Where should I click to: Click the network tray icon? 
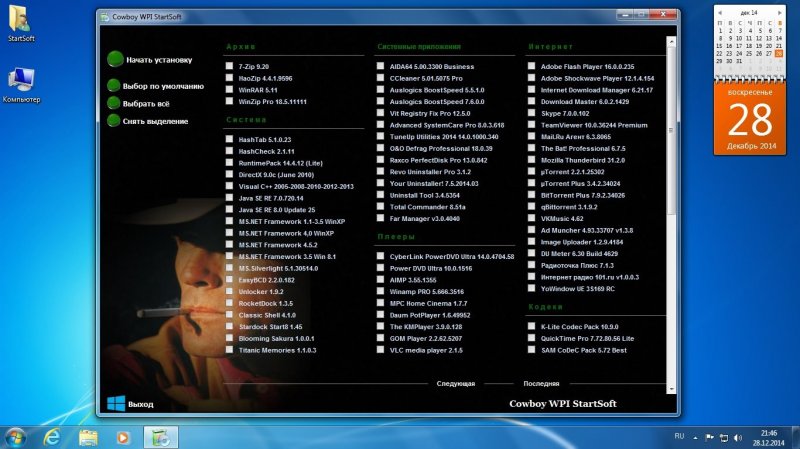pos(723,438)
